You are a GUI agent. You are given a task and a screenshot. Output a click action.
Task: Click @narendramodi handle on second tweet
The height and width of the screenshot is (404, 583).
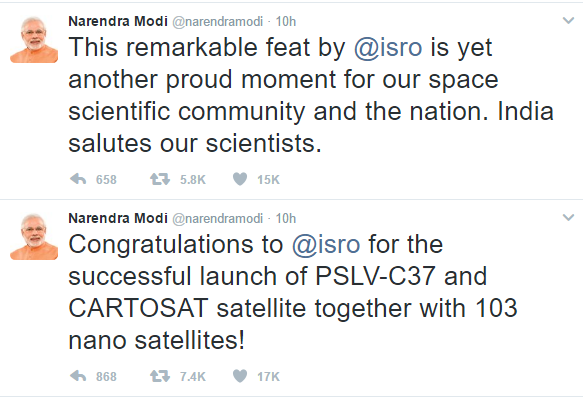coord(218,219)
